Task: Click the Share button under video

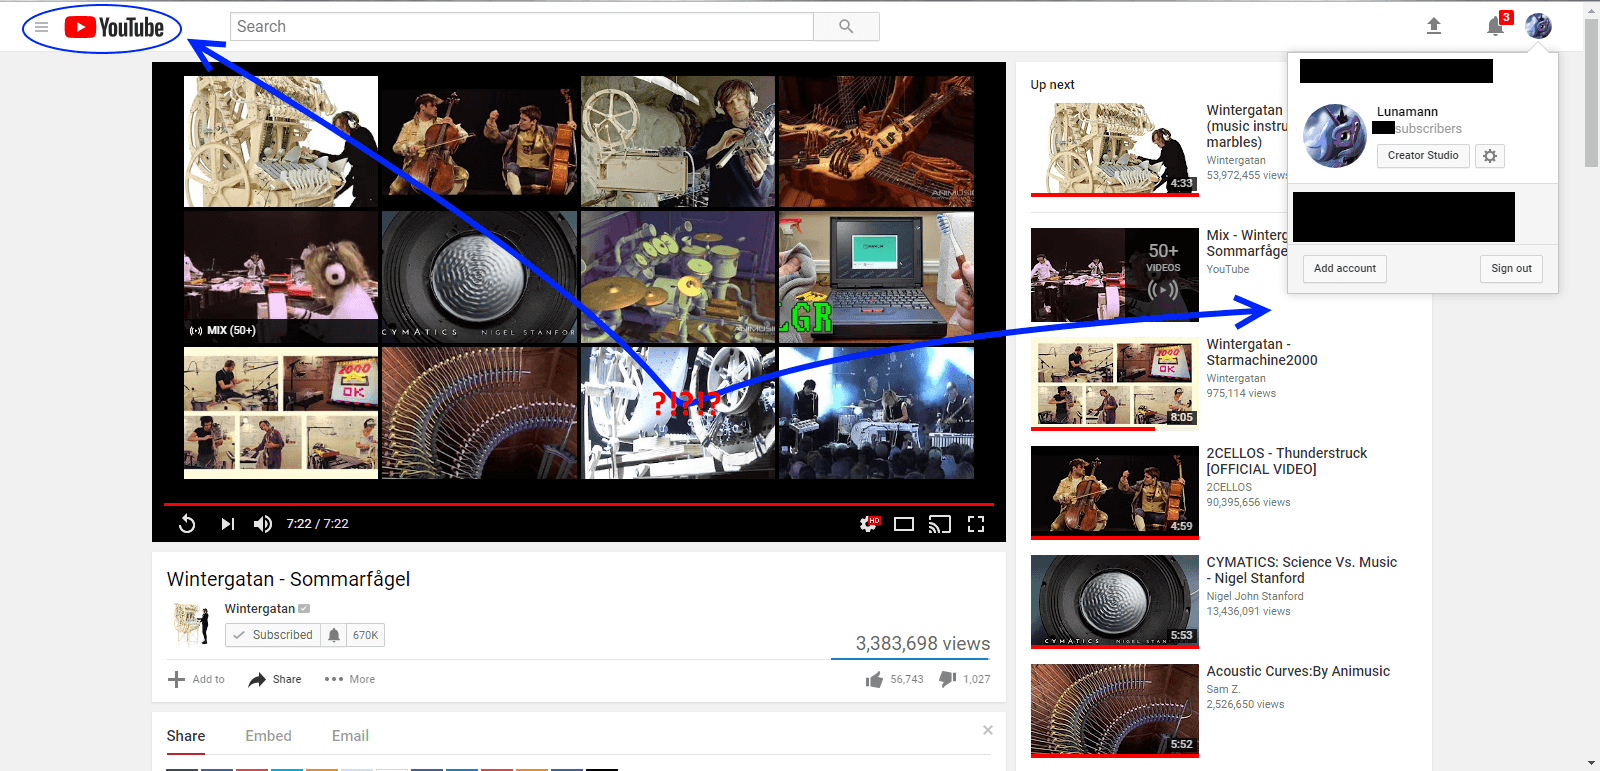Action: click(275, 679)
